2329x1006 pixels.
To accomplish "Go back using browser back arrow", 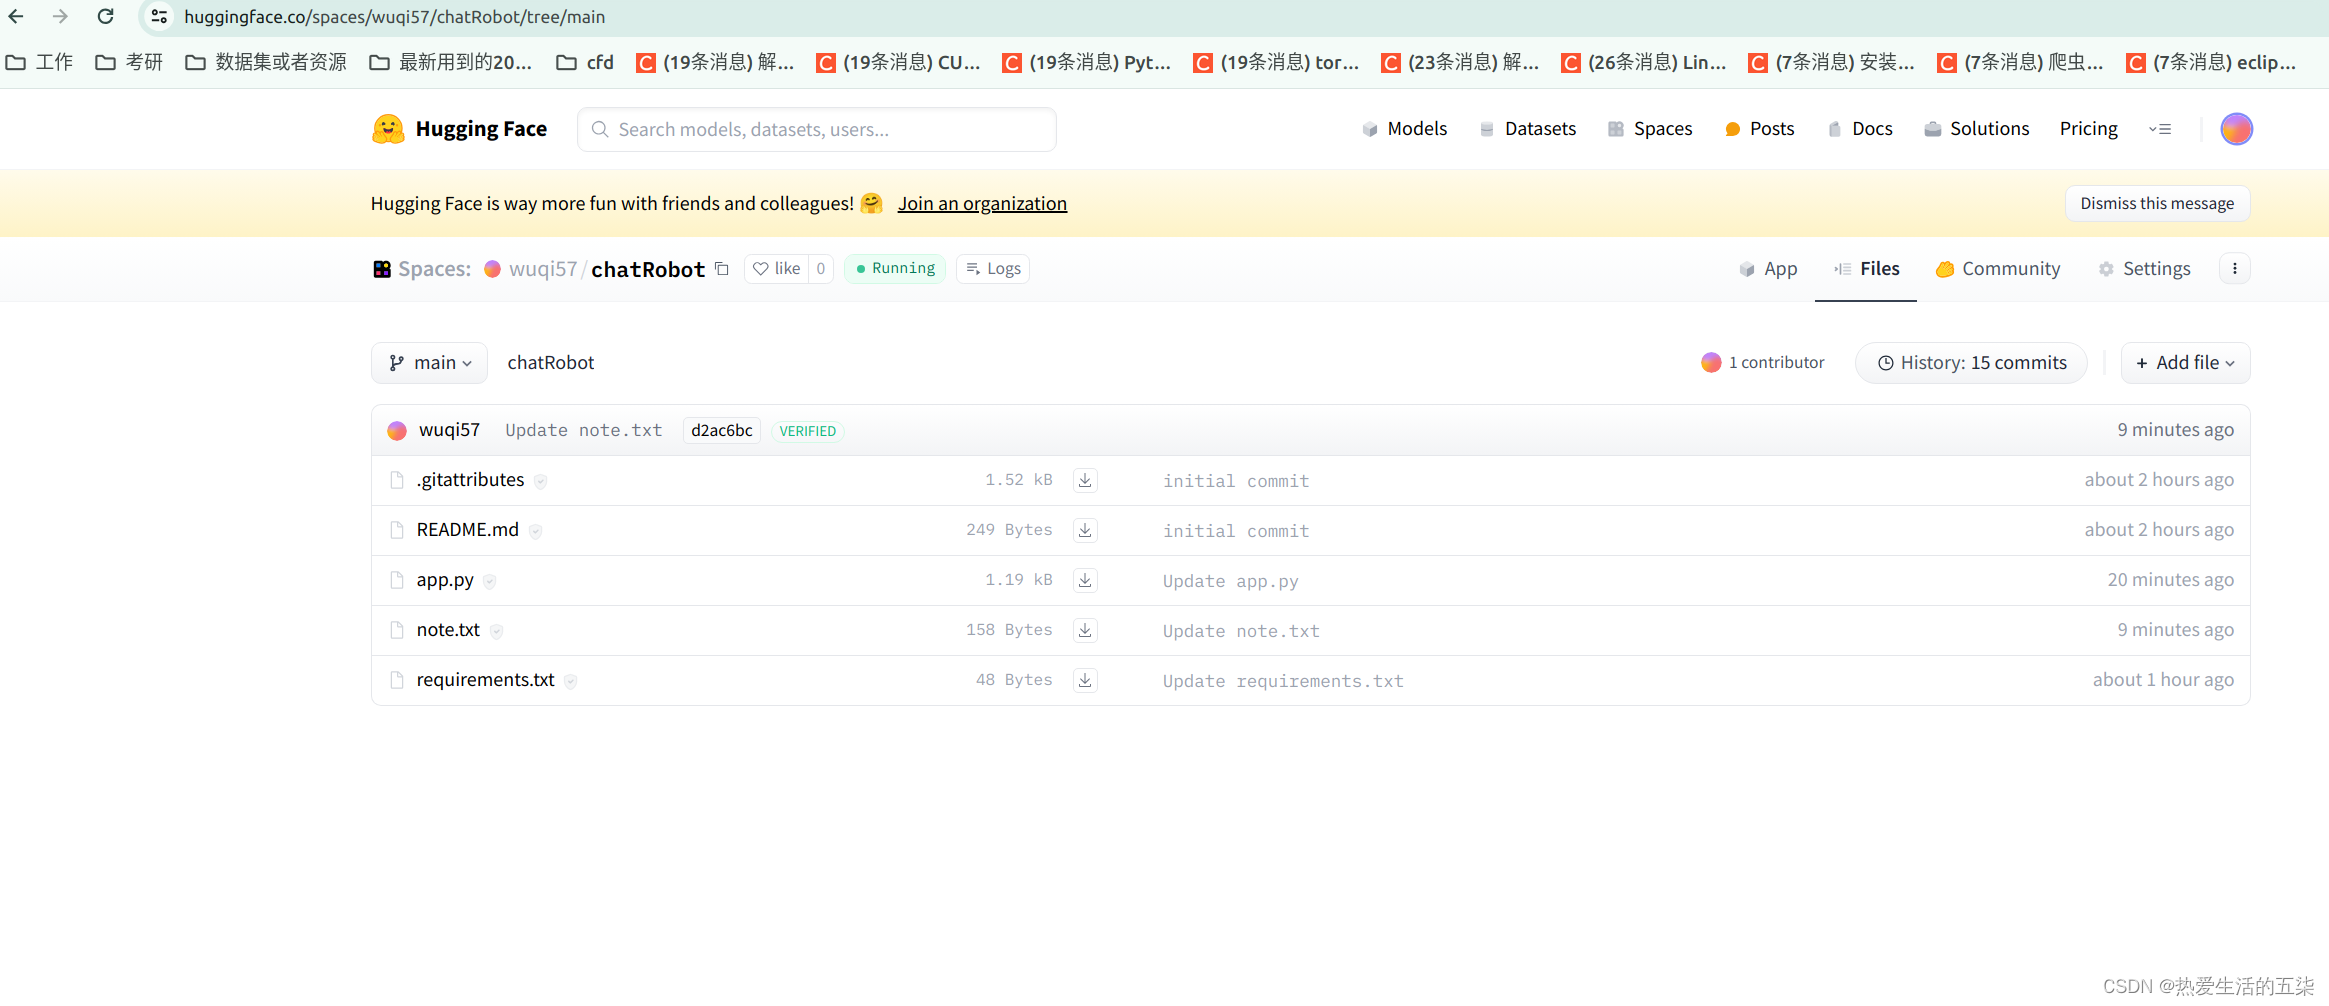I will click(x=16, y=16).
